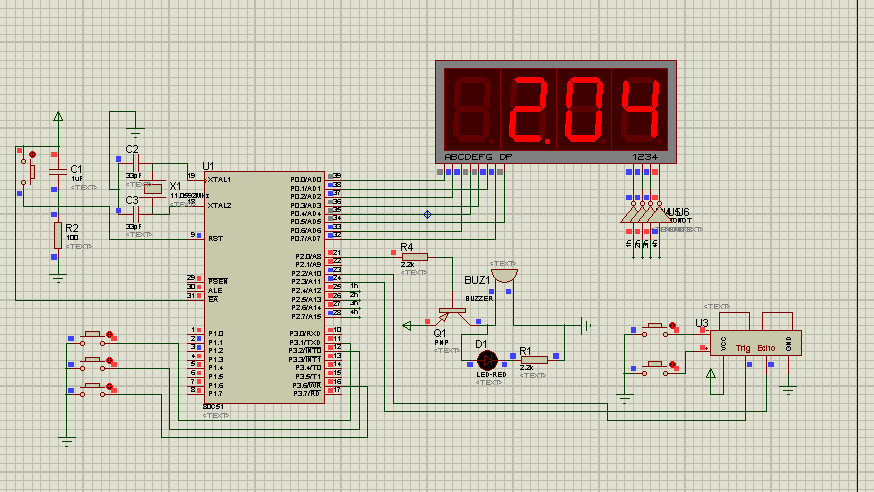The height and width of the screenshot is (492, 874).
Task: Click the Echo pin label on U3
Action: tap(766, 348)
